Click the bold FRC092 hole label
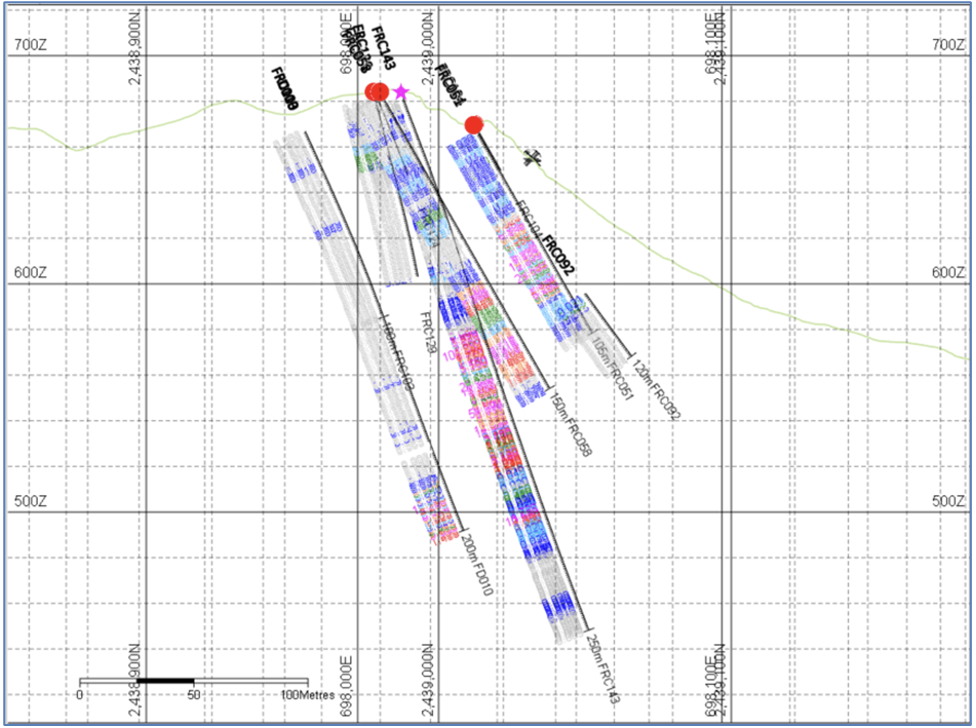Viewport: 976px width, 728px height. point(558,255)
